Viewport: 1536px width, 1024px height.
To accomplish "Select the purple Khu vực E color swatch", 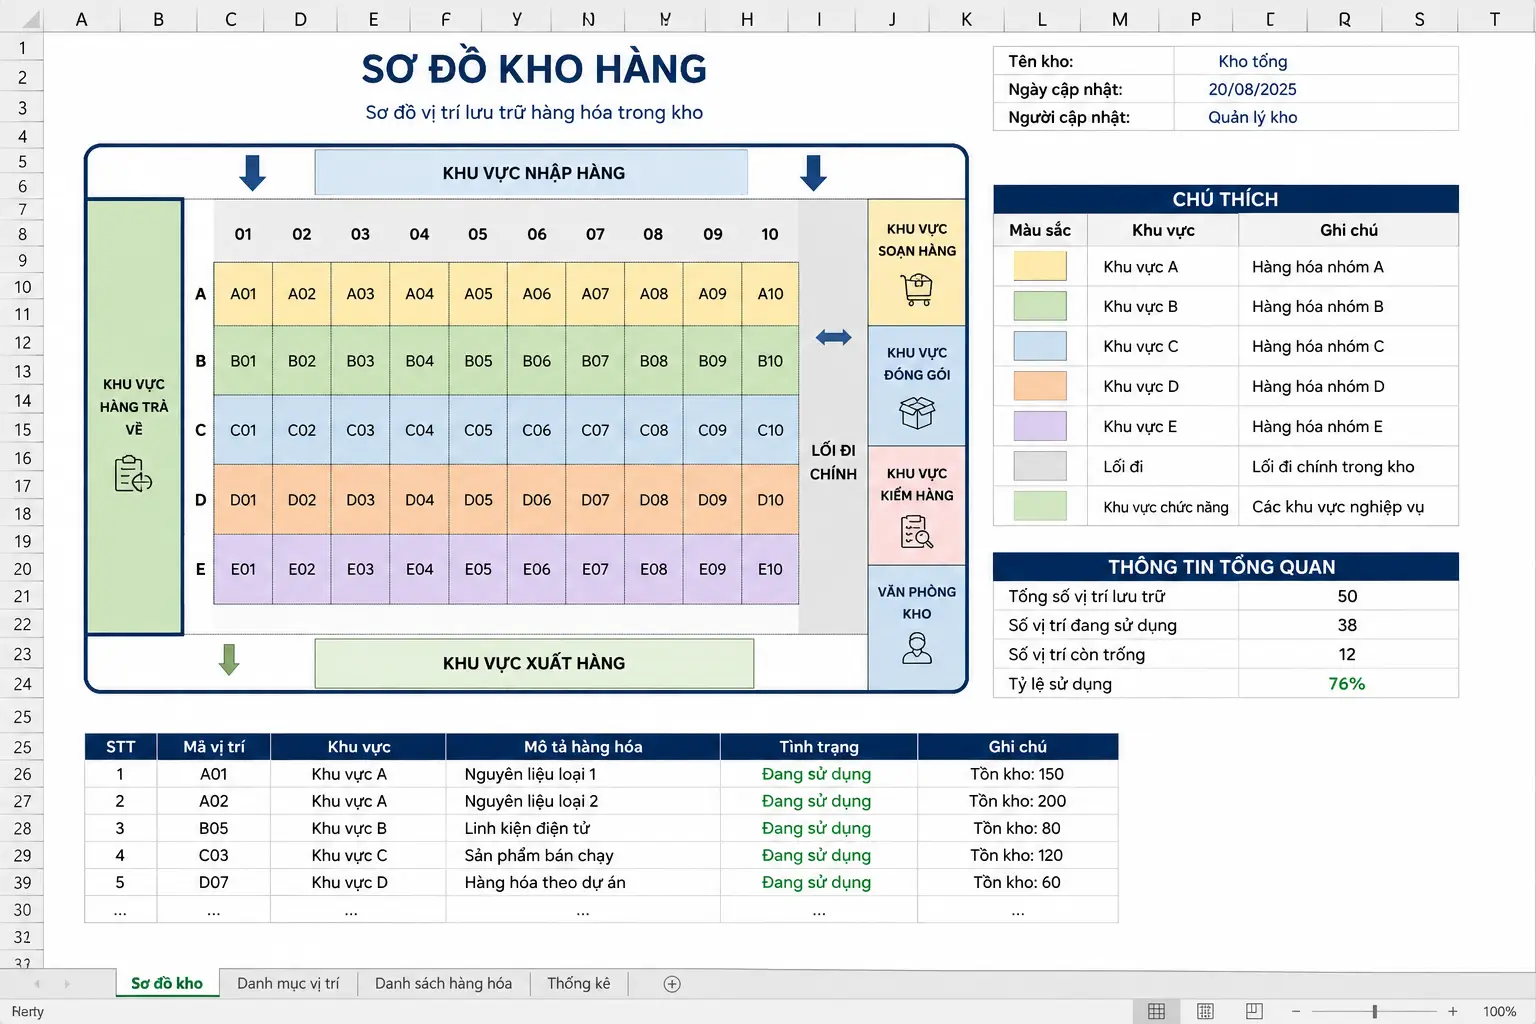I will [1040, 426].
